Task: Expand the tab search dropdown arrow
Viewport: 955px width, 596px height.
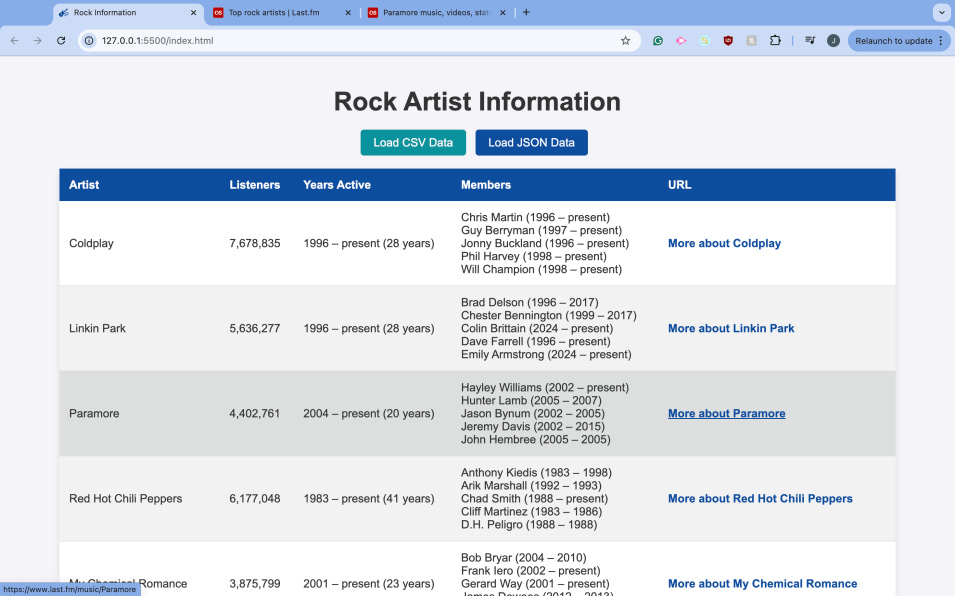Action: coord(942,12)
